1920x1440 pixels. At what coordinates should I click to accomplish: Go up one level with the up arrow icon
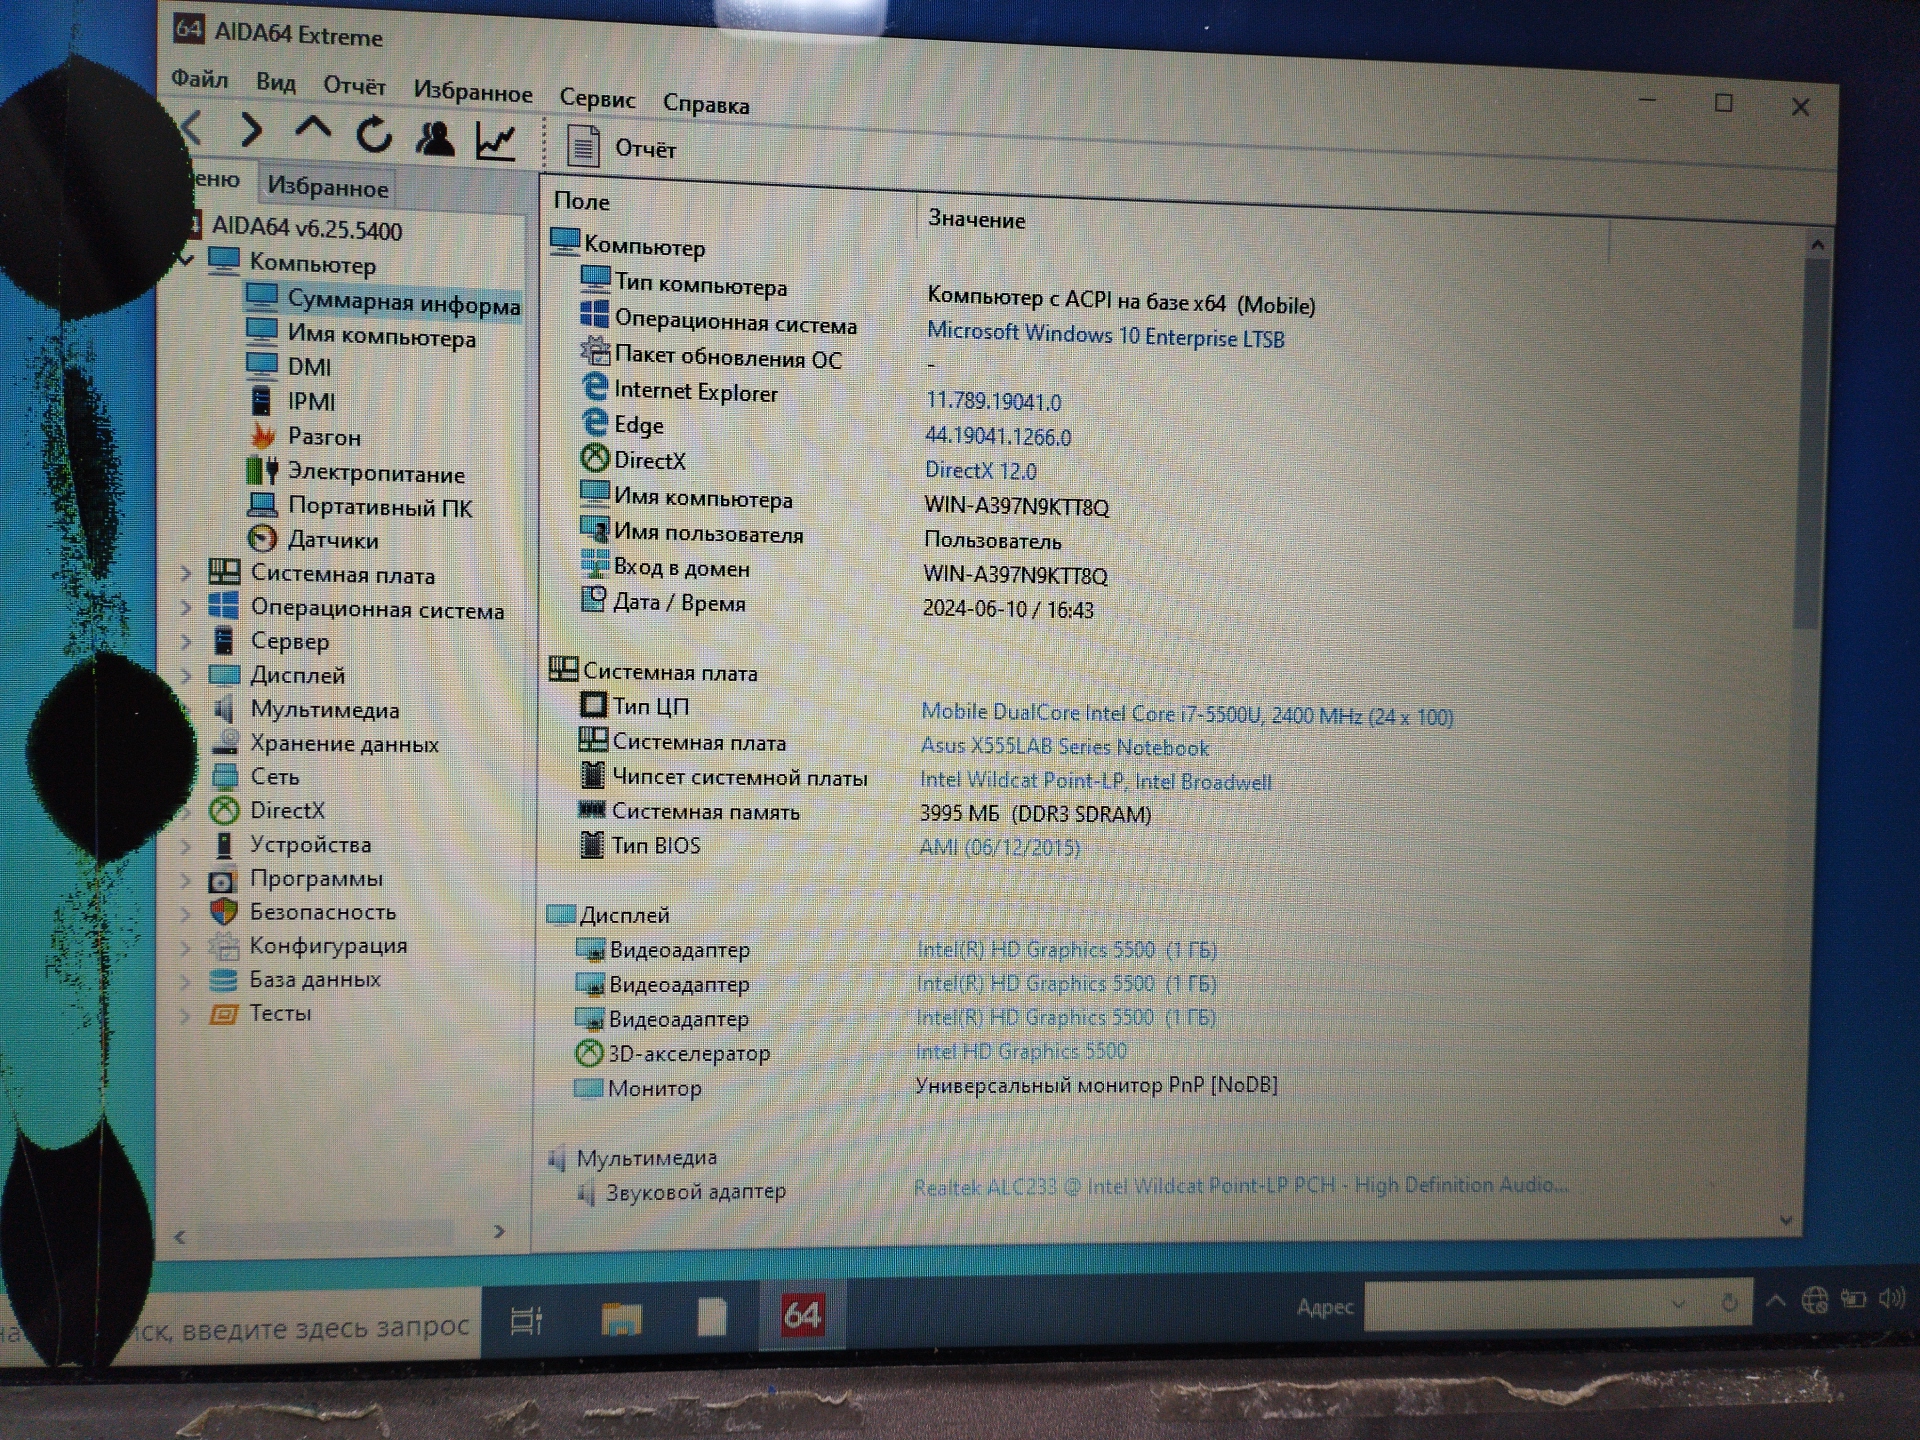pos(313,129)
